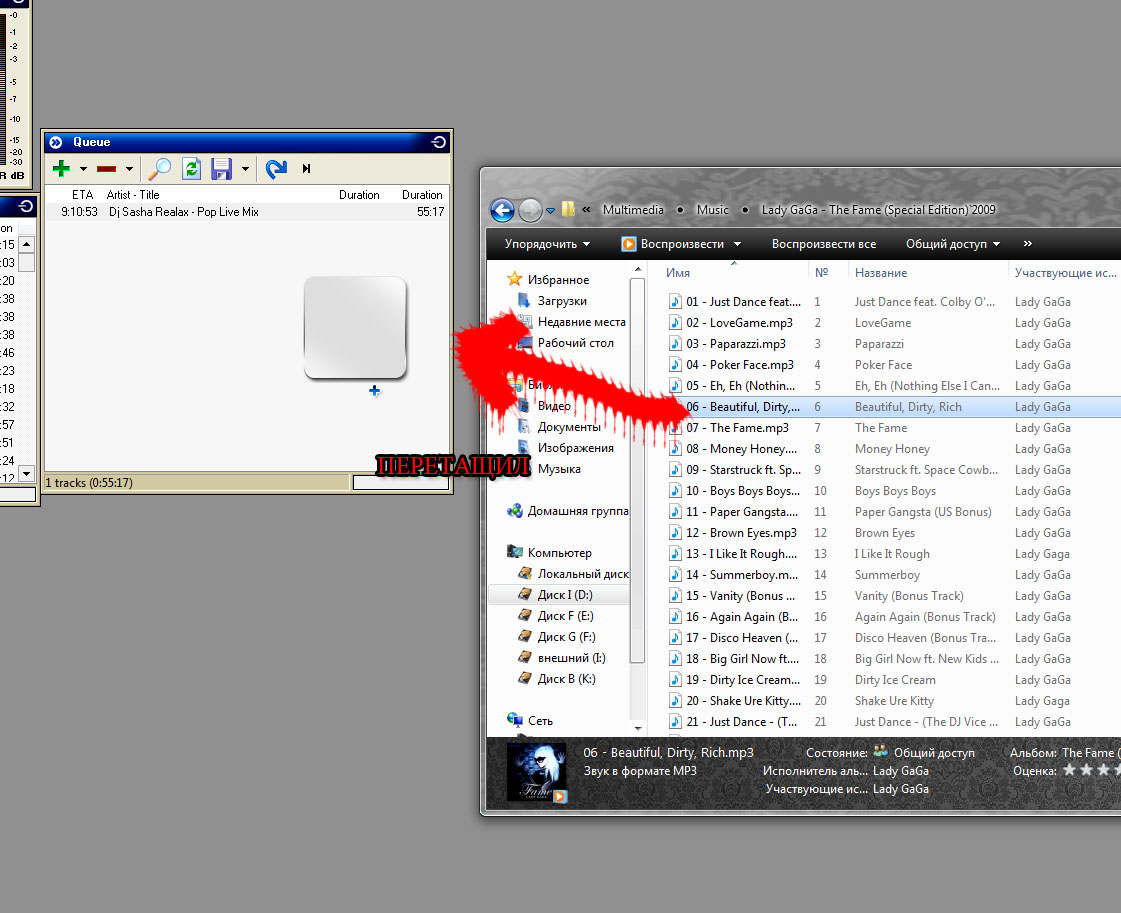Click the skip-to-next icon in Queue toolbar
Viewport: 1121px width, 913px height.
pos(306,169)
